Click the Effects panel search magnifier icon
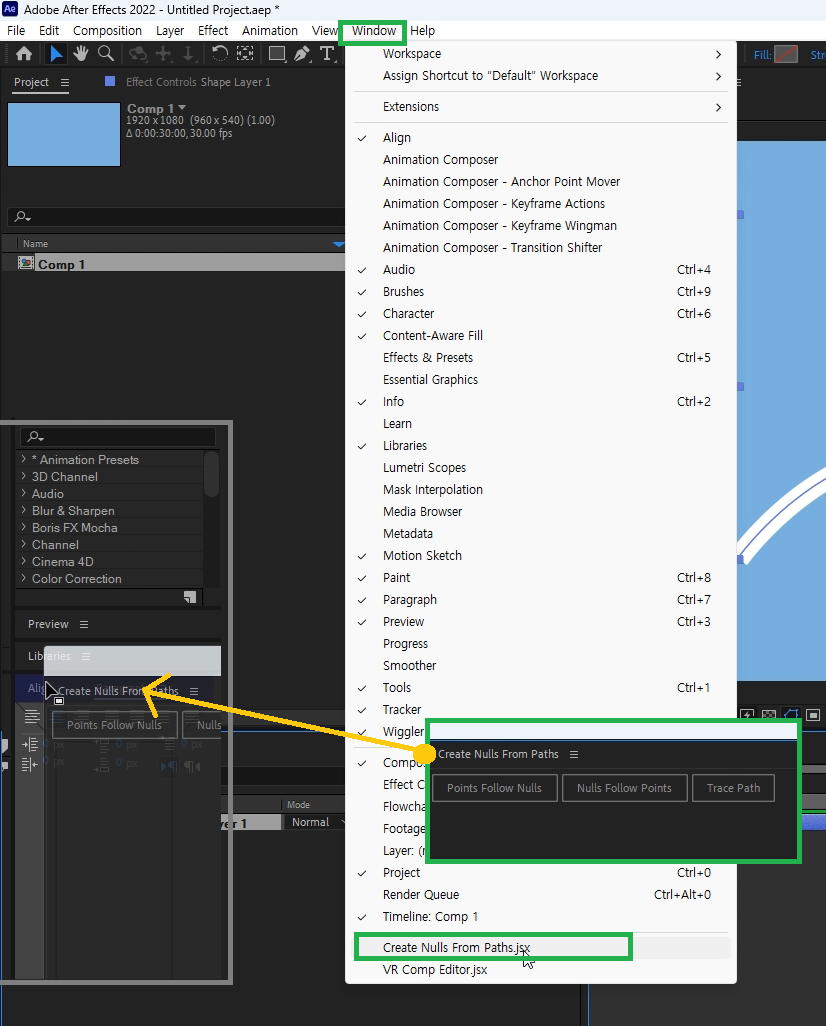Screen dimensions: 826x1026 tap(35, 436)
